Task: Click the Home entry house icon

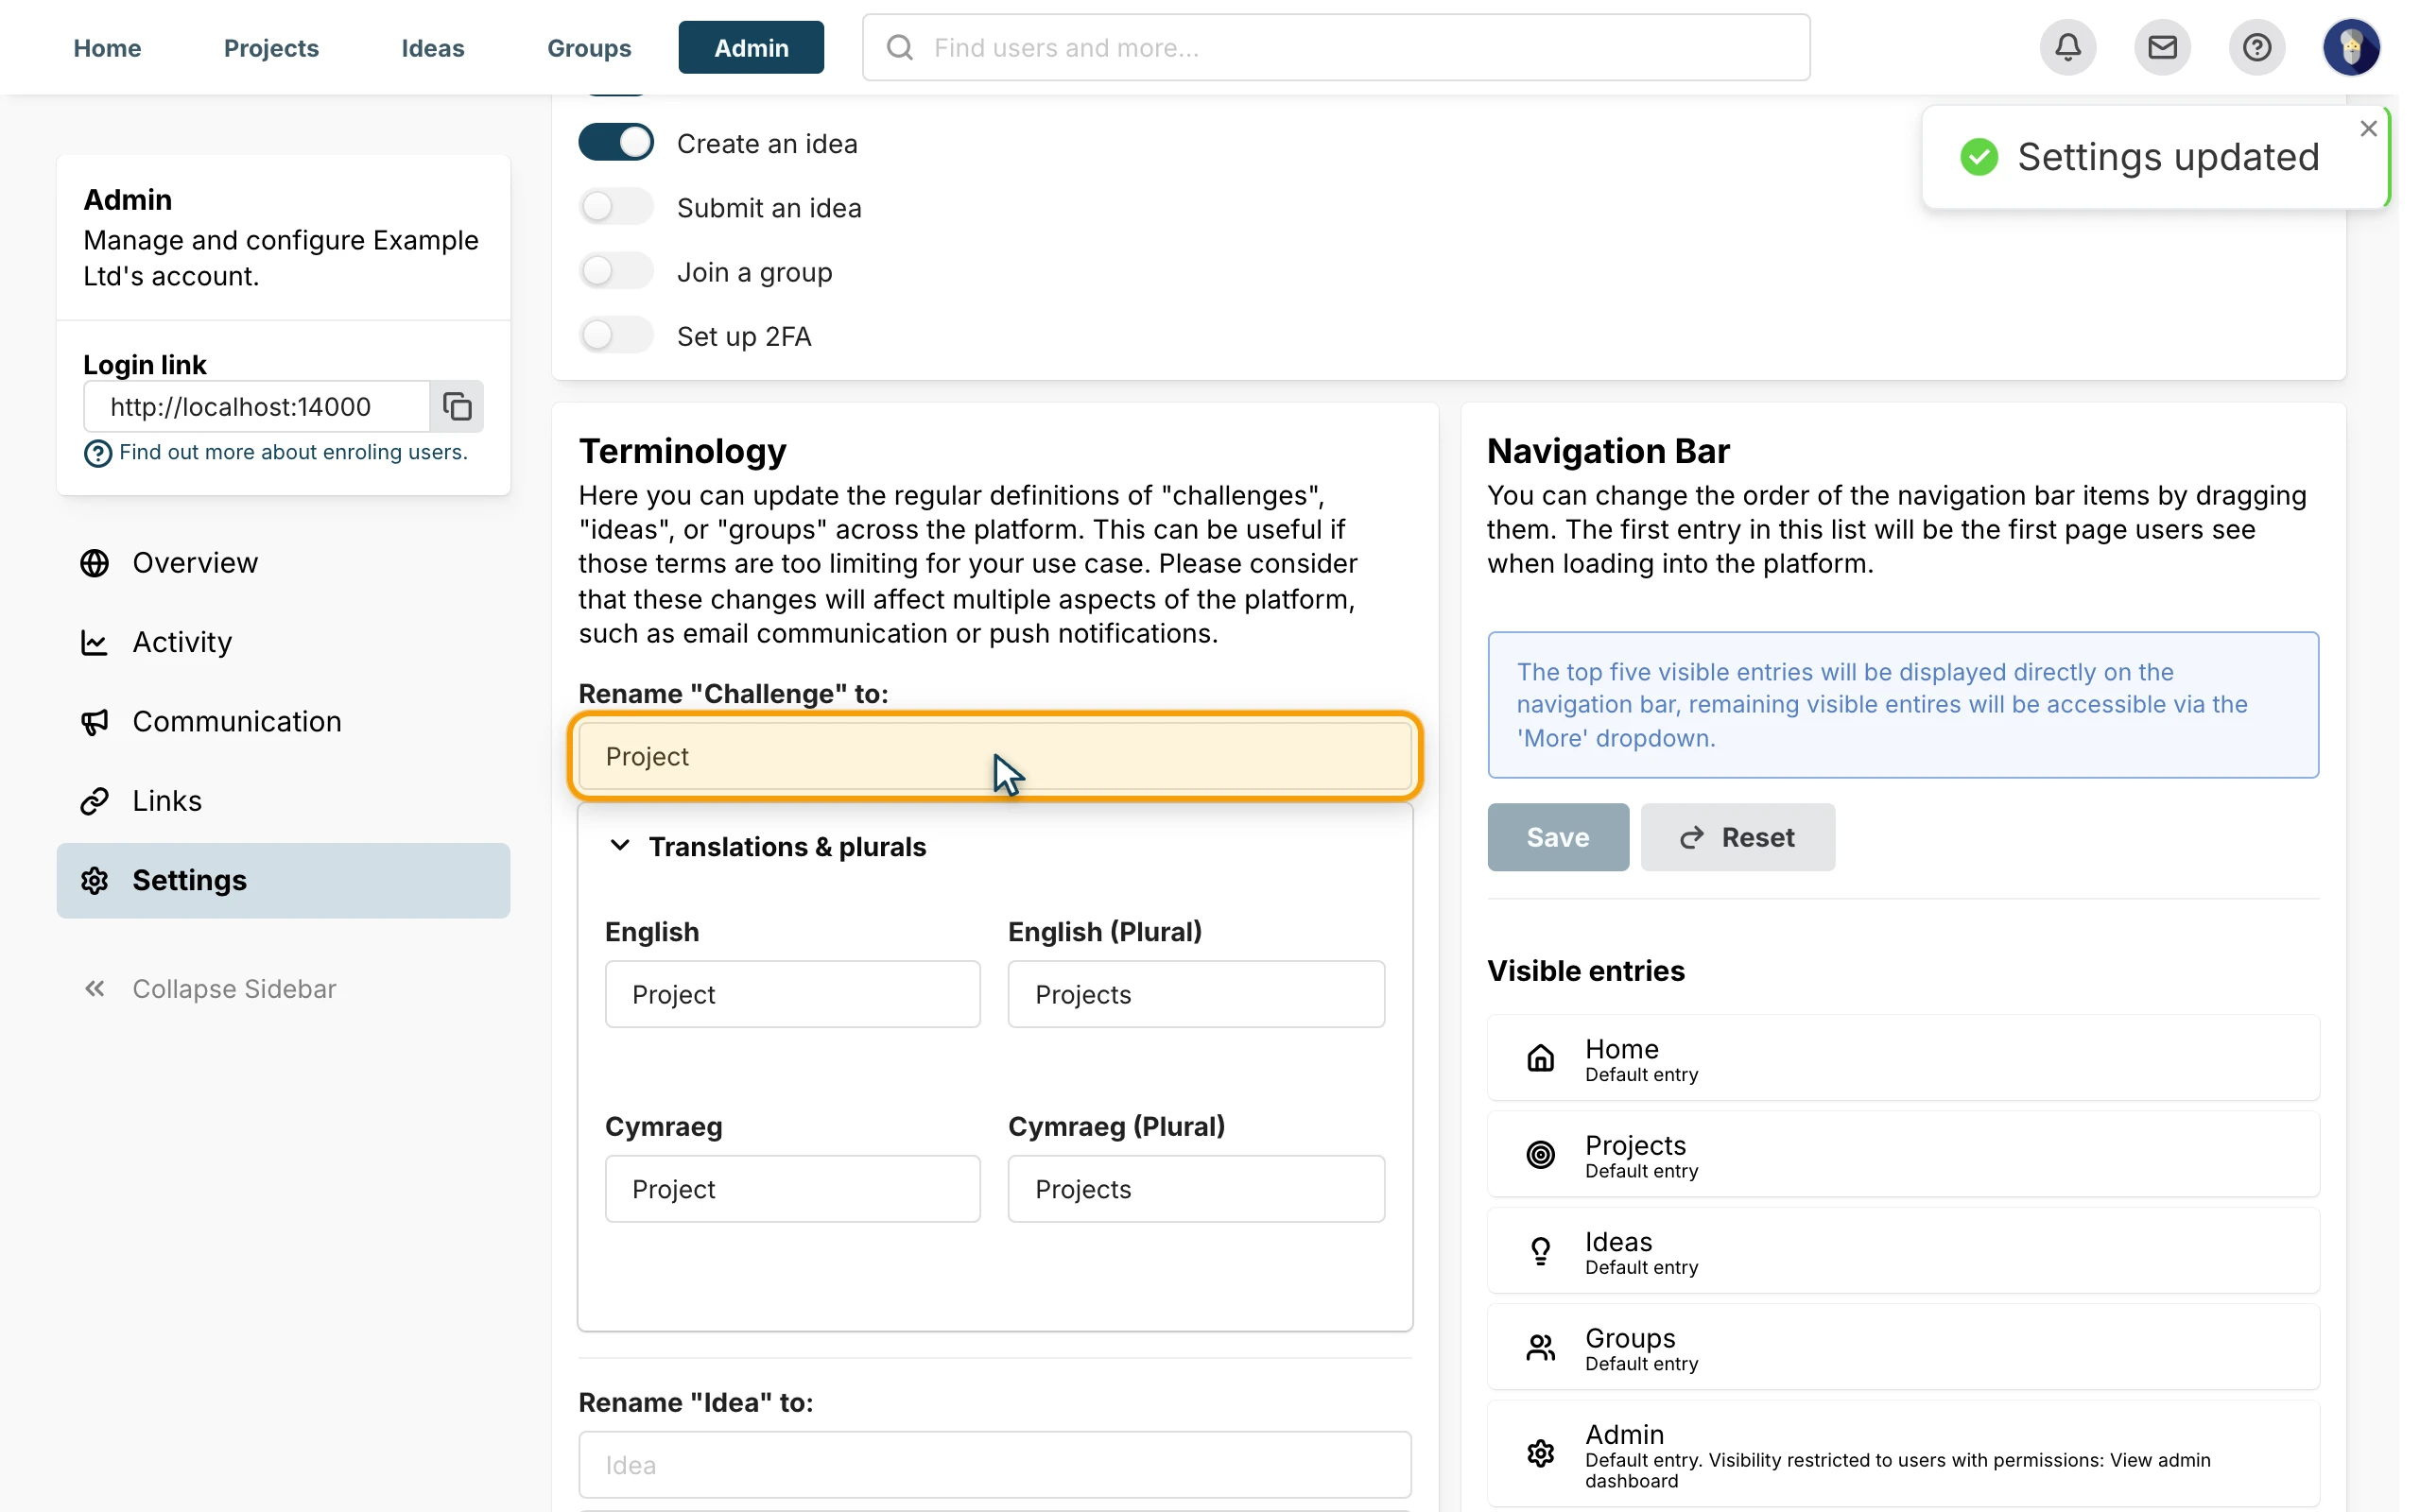Action: pos(1540,1058)
